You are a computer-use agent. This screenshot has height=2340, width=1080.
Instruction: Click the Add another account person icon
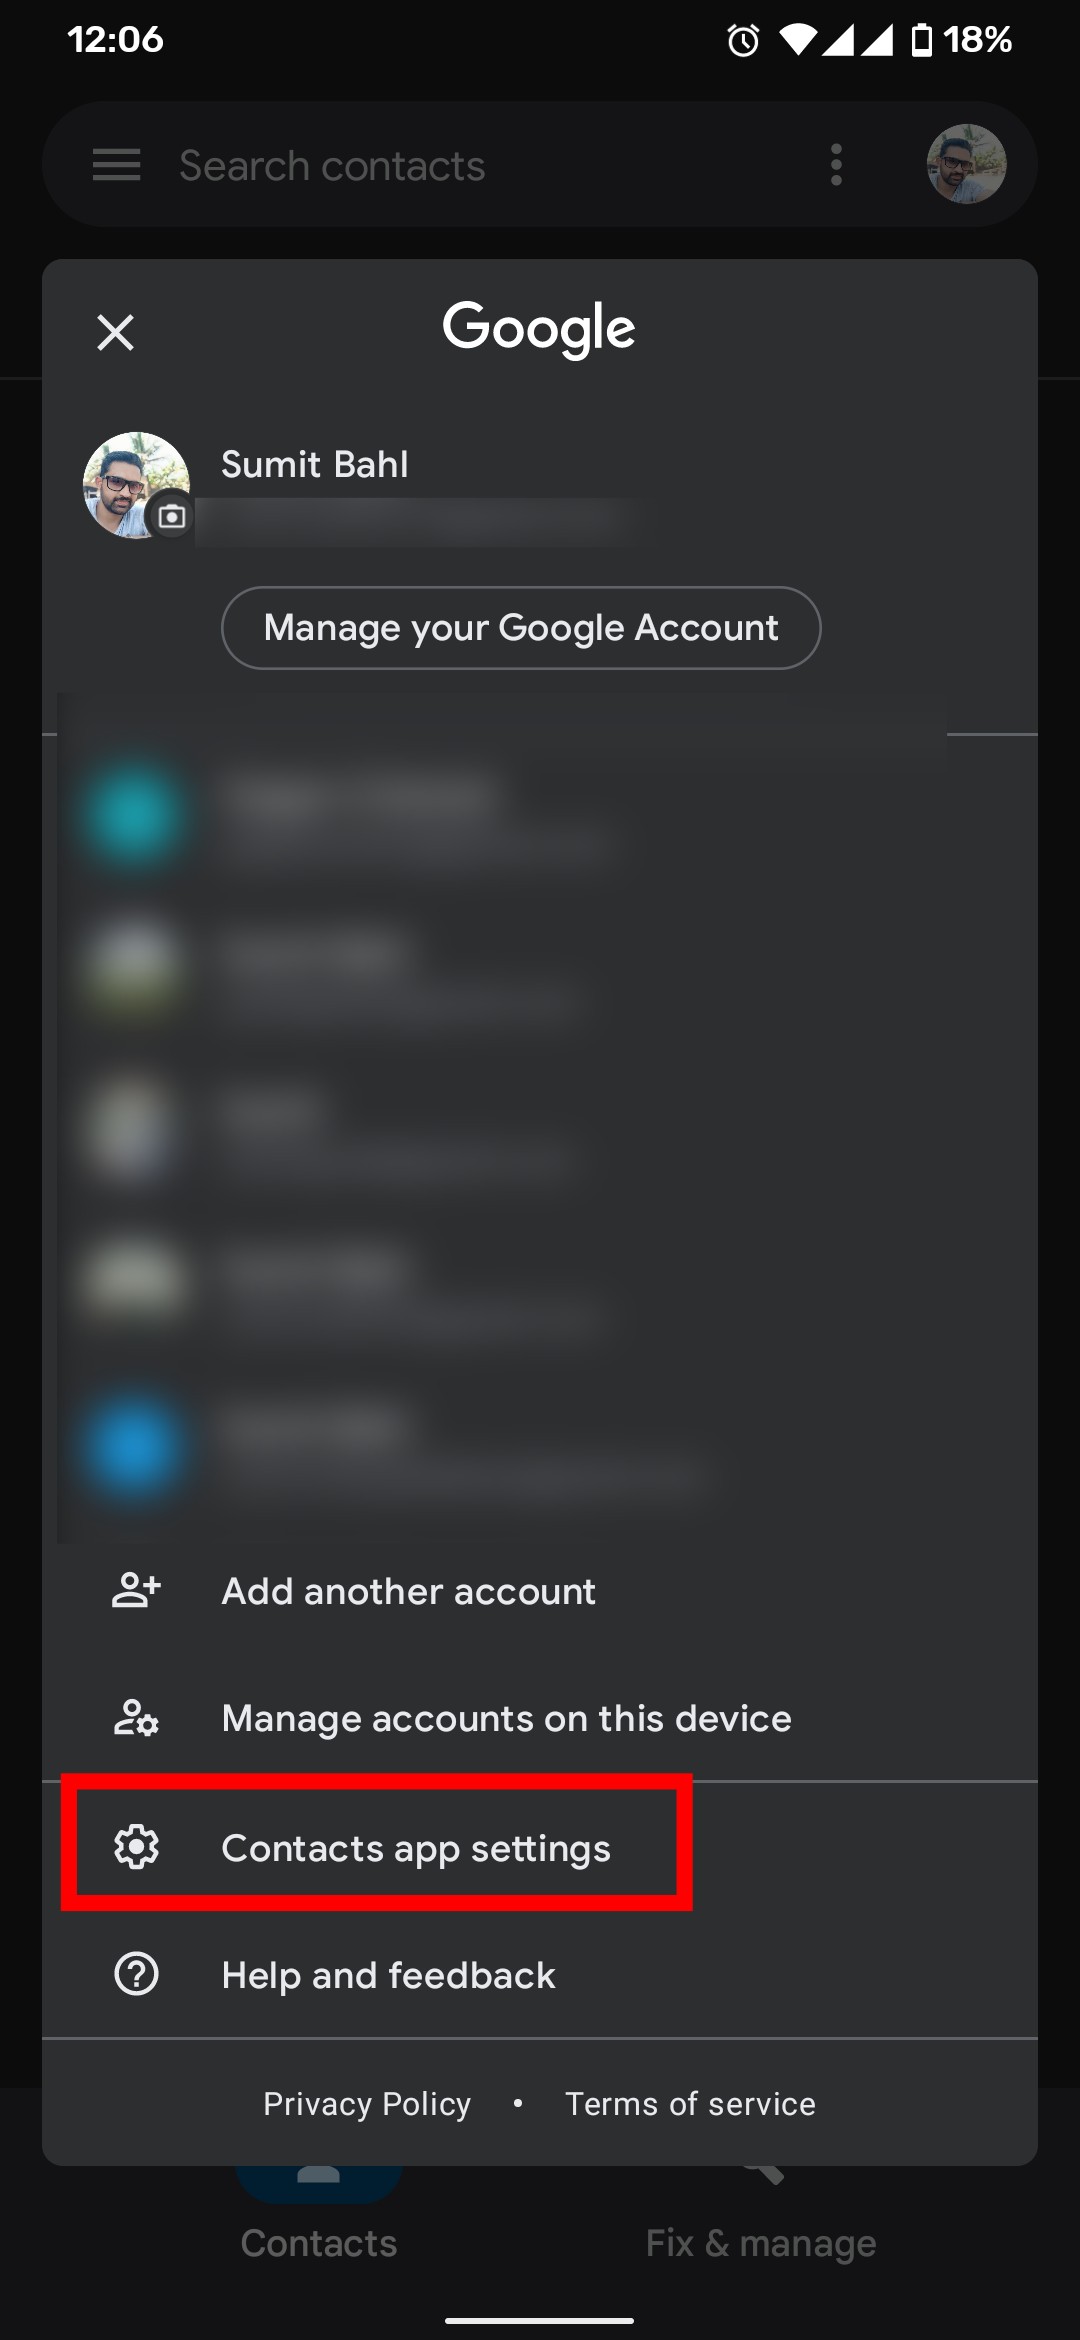[x=136, y=1590]
